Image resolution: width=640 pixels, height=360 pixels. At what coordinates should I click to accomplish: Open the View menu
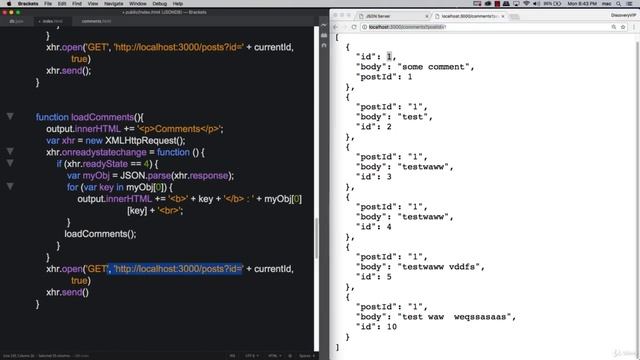coord(93,4)
